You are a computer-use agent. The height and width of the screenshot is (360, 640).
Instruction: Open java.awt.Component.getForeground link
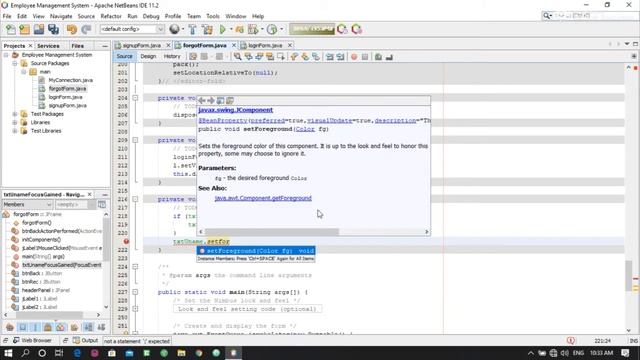coord(263,198)
